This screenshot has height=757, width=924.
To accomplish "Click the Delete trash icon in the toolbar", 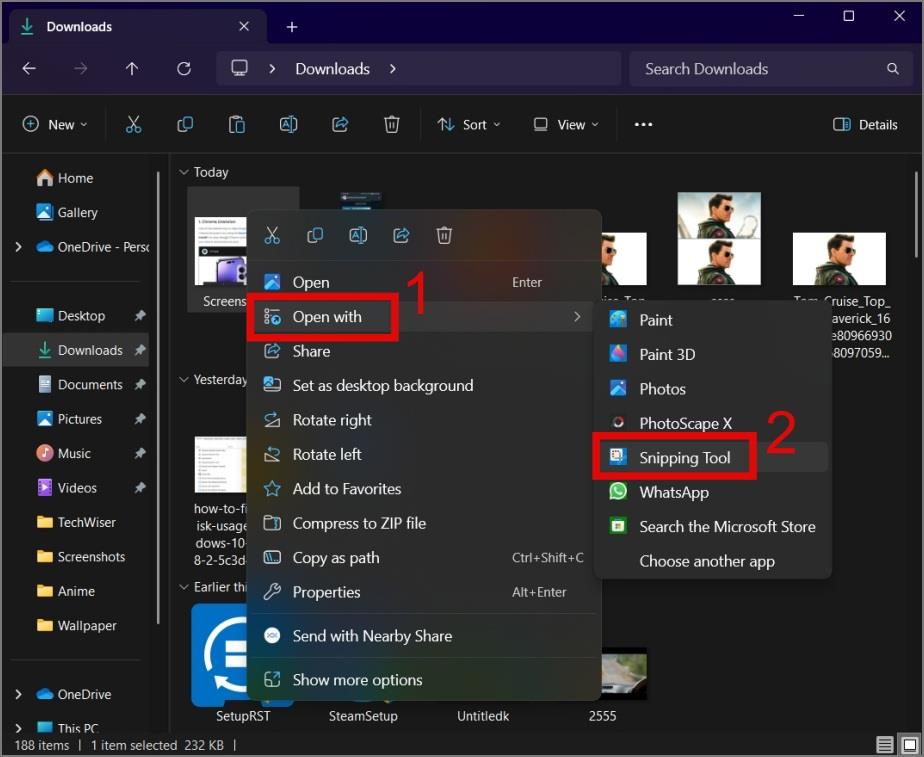I will click(x=392, y=124).
